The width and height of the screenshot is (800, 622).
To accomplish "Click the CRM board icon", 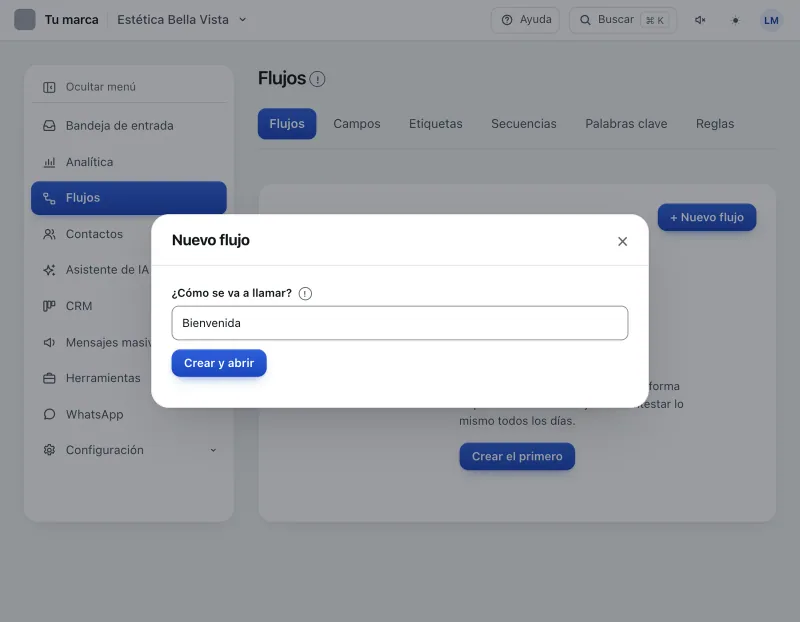I will [49, 306].
